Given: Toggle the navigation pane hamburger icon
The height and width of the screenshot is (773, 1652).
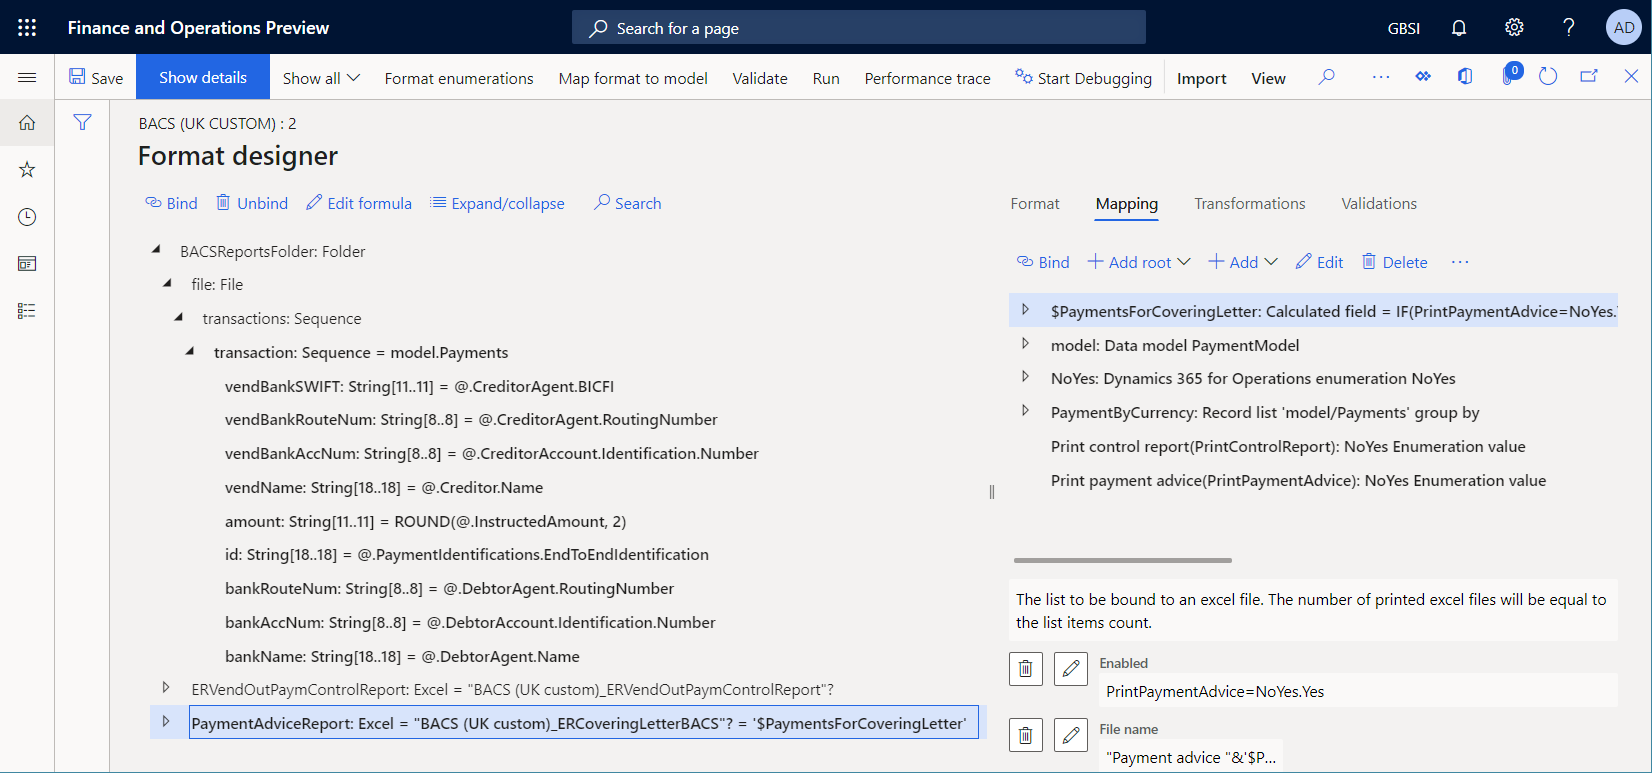Looking at the screenshot, I should click(27, 78).
